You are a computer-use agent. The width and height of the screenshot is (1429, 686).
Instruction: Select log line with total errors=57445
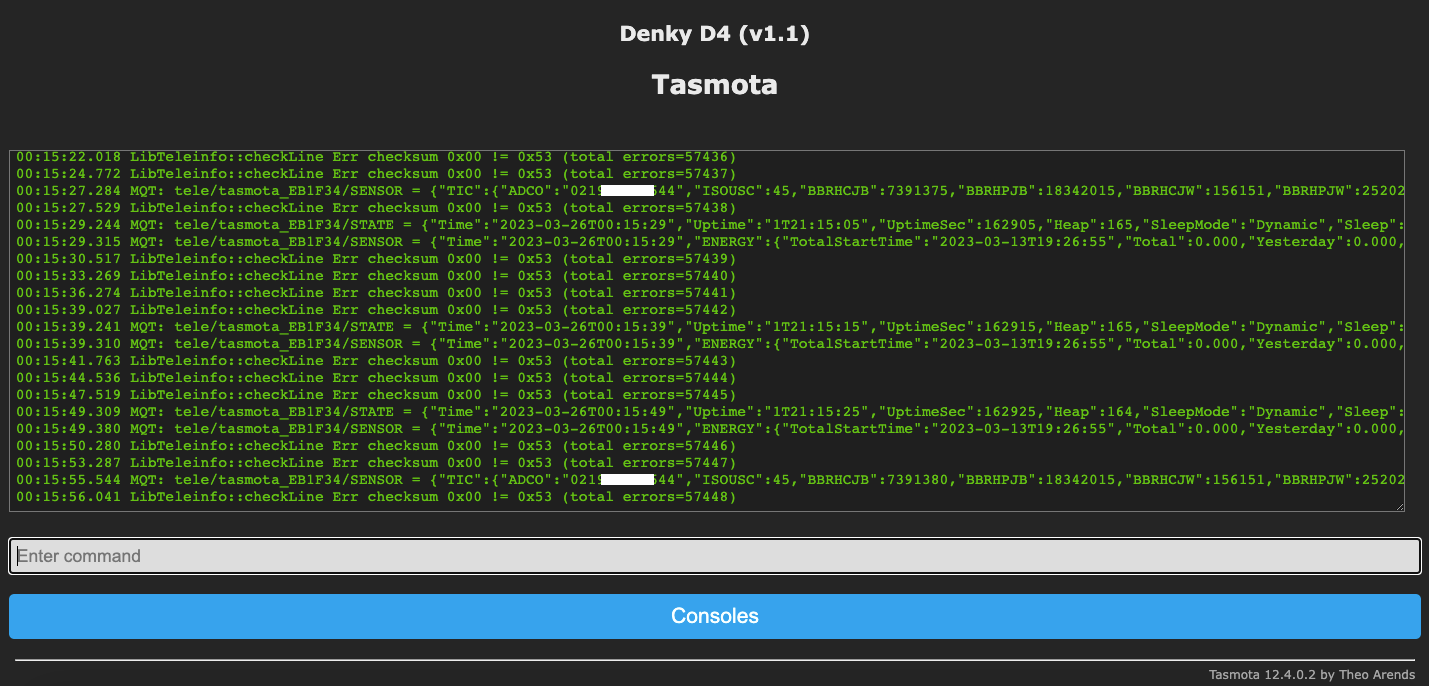[376, 395]
